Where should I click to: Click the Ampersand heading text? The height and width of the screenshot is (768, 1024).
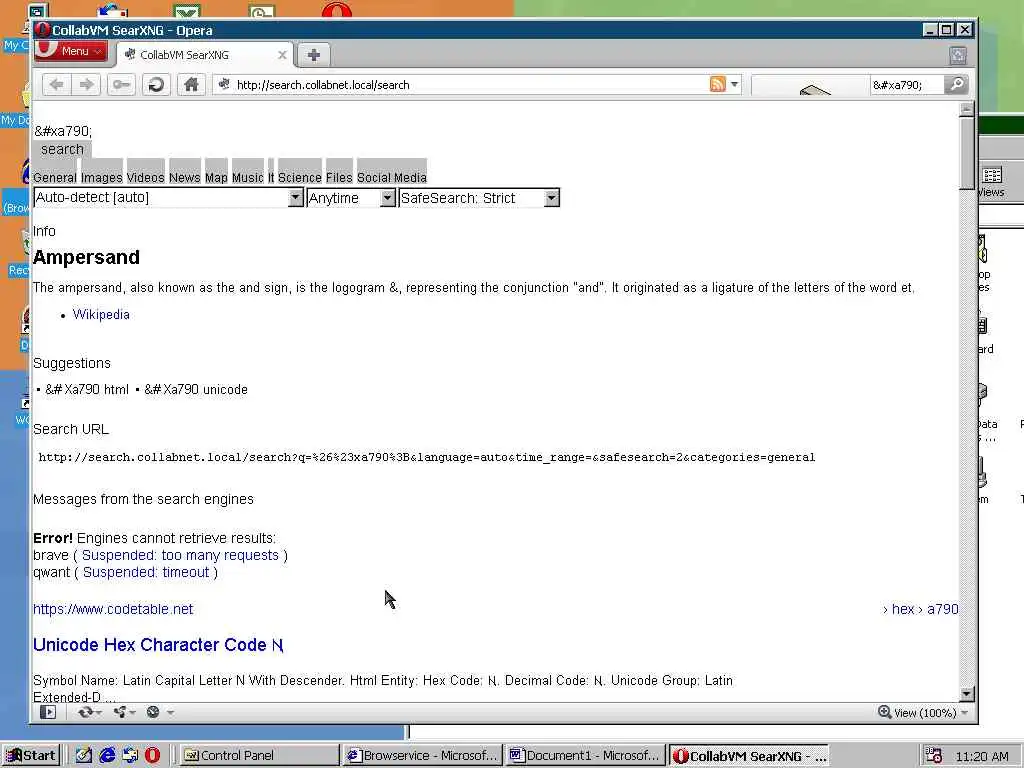(x=86, y=257)
